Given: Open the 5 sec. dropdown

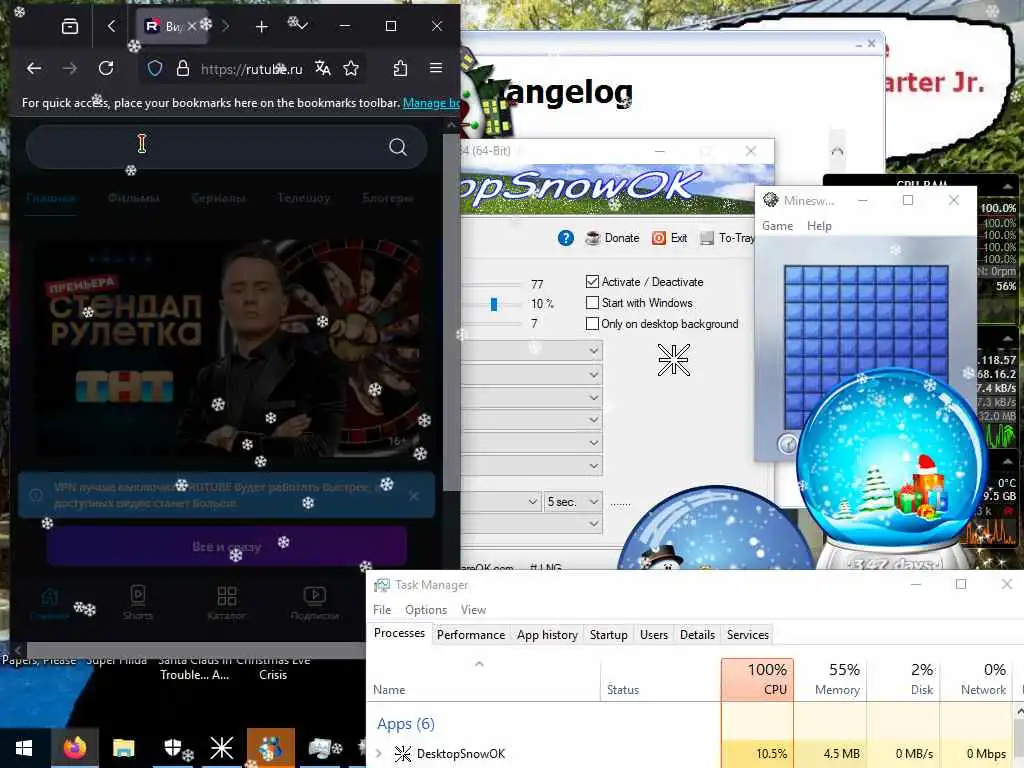Looking at the screenshot, I should [x=573, y=502].
